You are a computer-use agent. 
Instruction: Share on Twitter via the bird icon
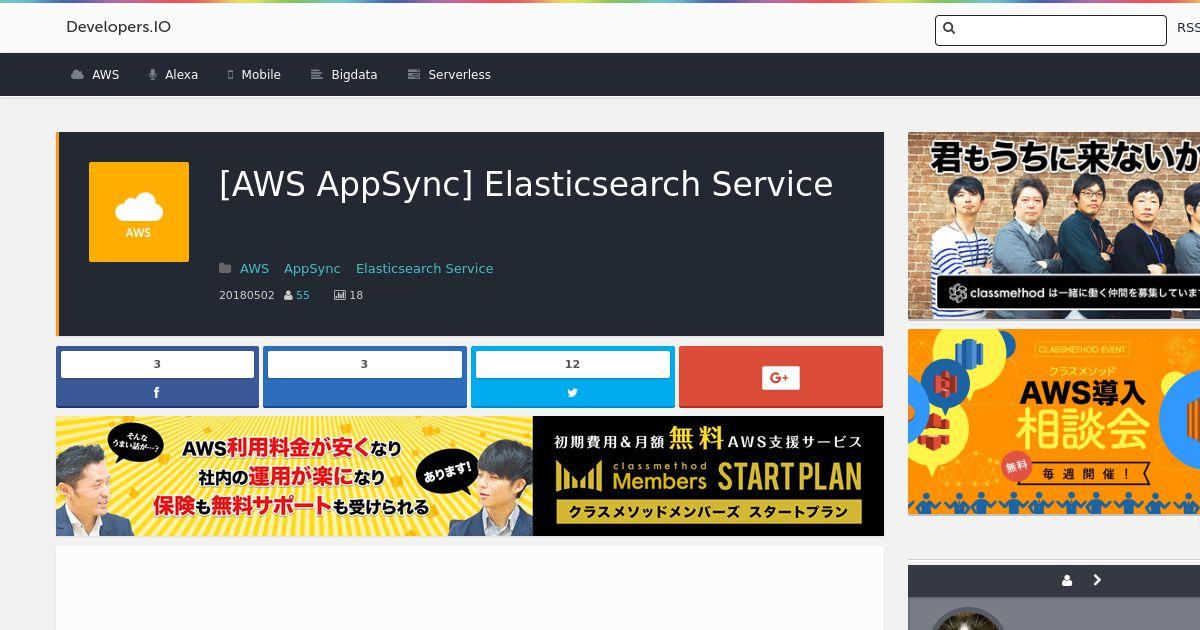coord(572,393)
